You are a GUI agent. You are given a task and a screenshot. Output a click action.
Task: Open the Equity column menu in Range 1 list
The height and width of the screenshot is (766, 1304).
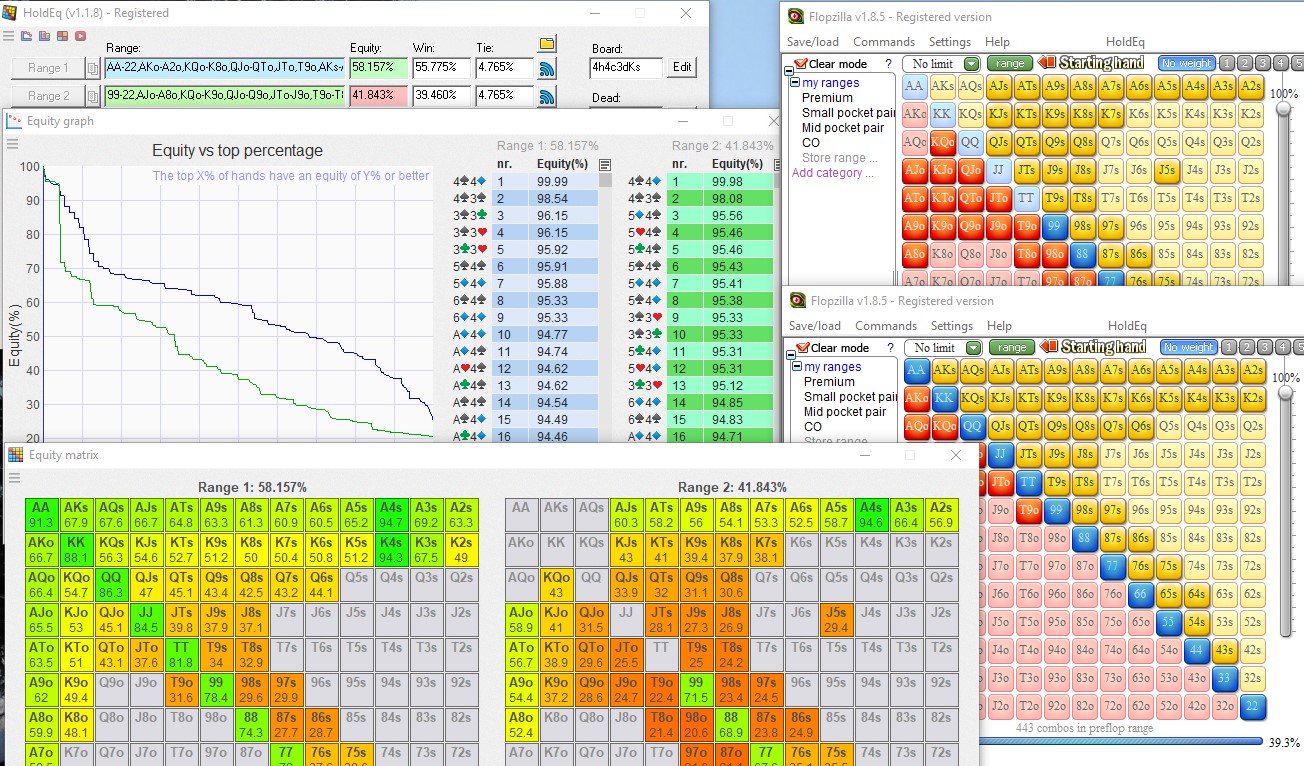coord(604,165)
